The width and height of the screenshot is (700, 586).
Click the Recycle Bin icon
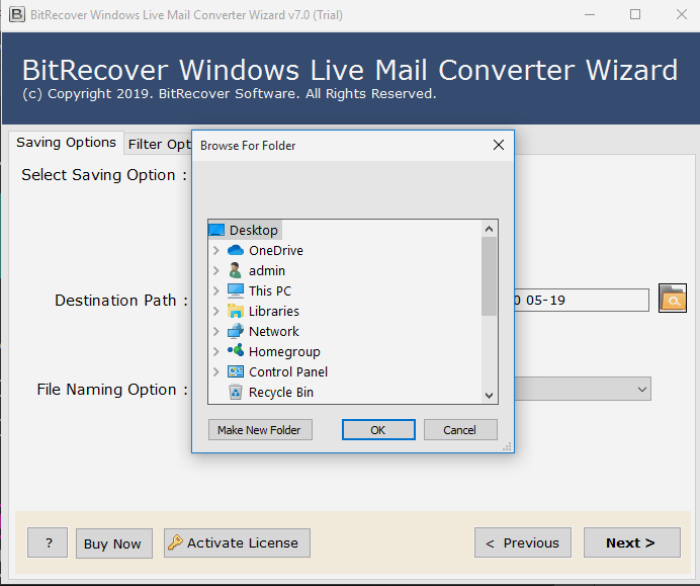coord(235,392)
